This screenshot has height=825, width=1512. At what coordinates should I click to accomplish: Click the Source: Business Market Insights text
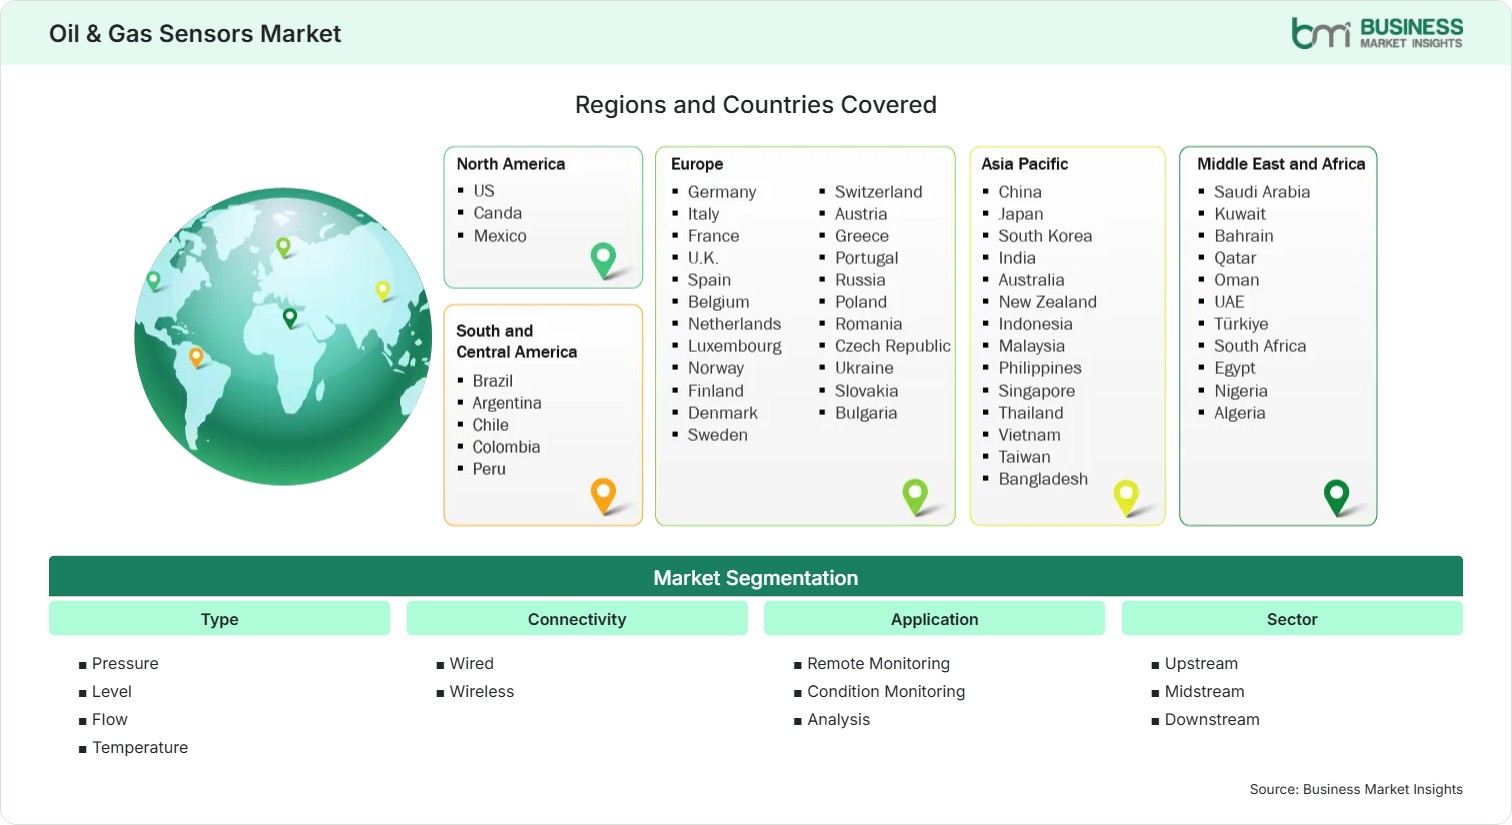pos(1356,789)
